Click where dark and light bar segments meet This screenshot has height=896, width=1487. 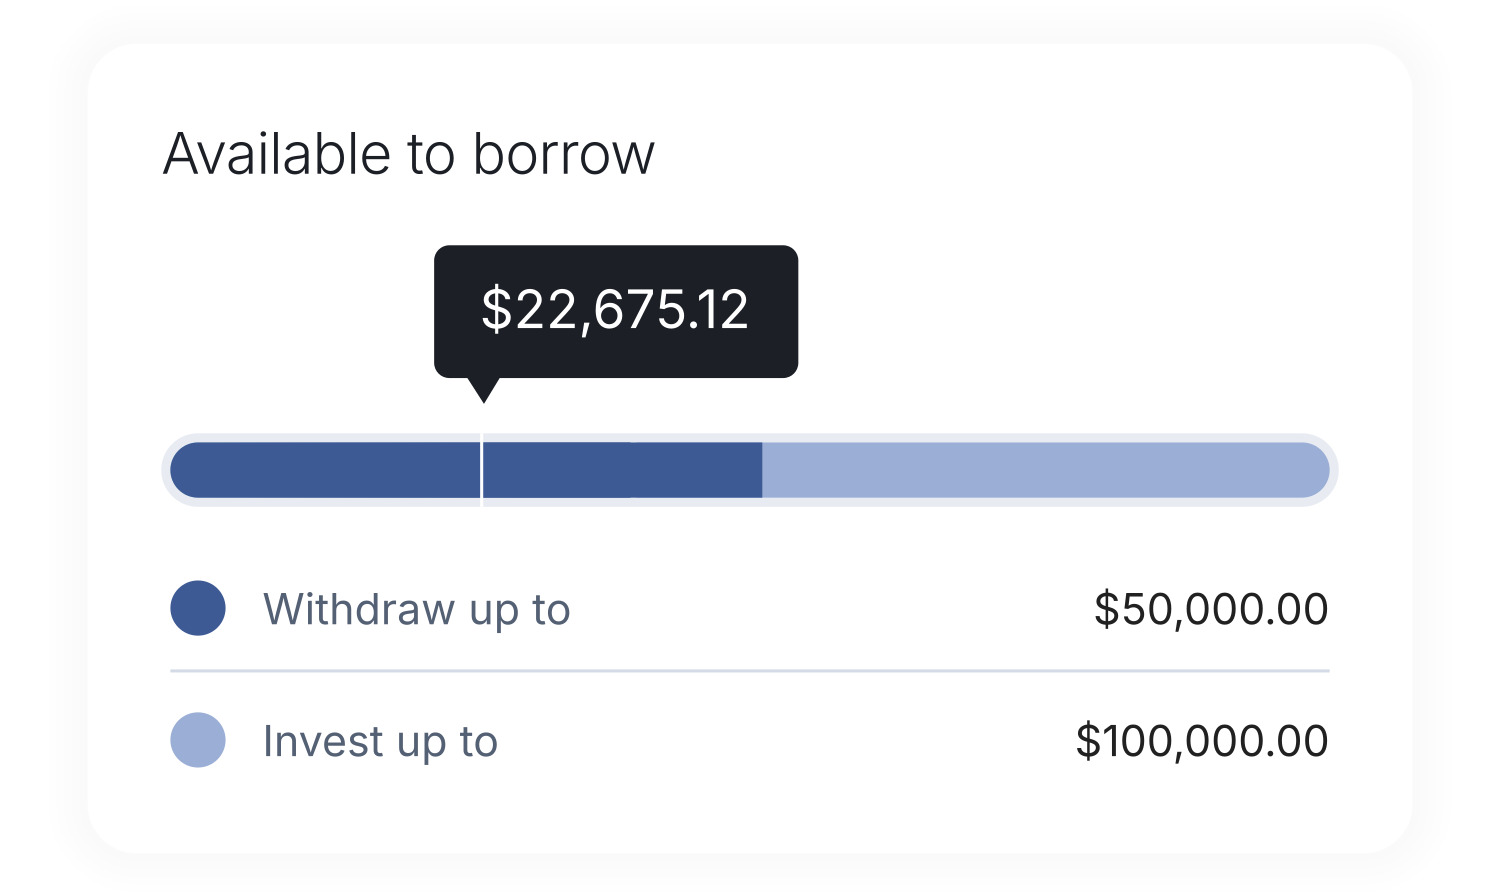[x=762, y=470]
